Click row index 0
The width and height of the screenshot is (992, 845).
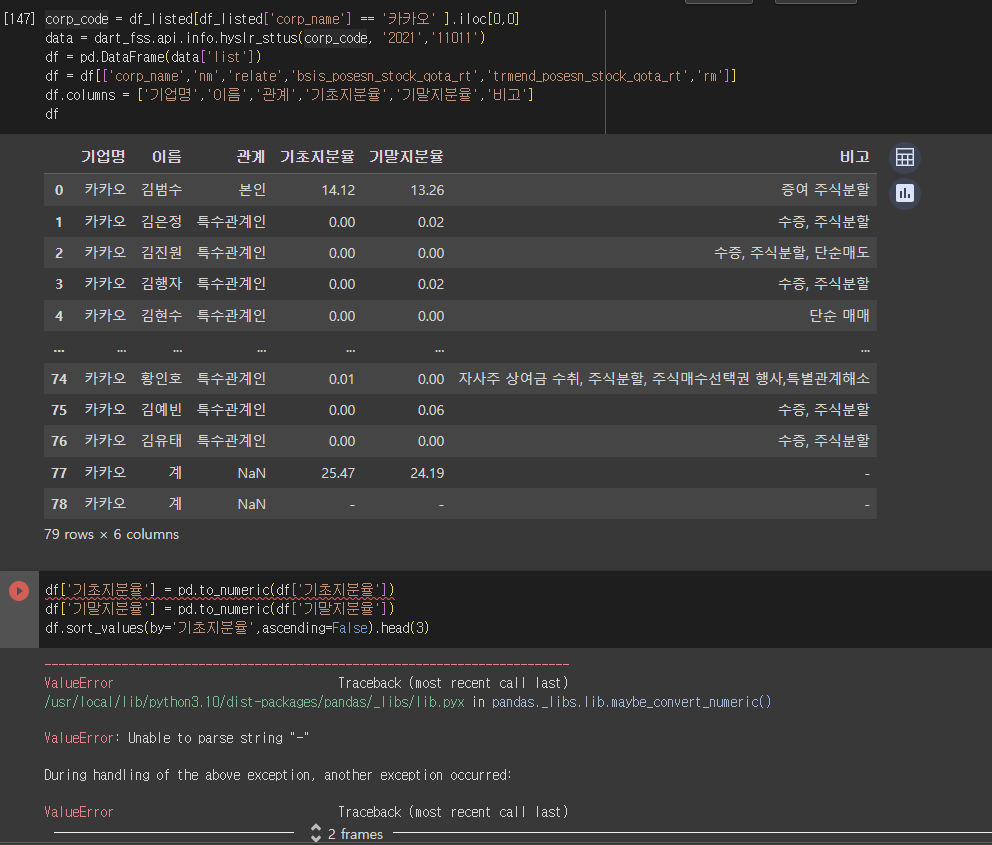[59, 190]
